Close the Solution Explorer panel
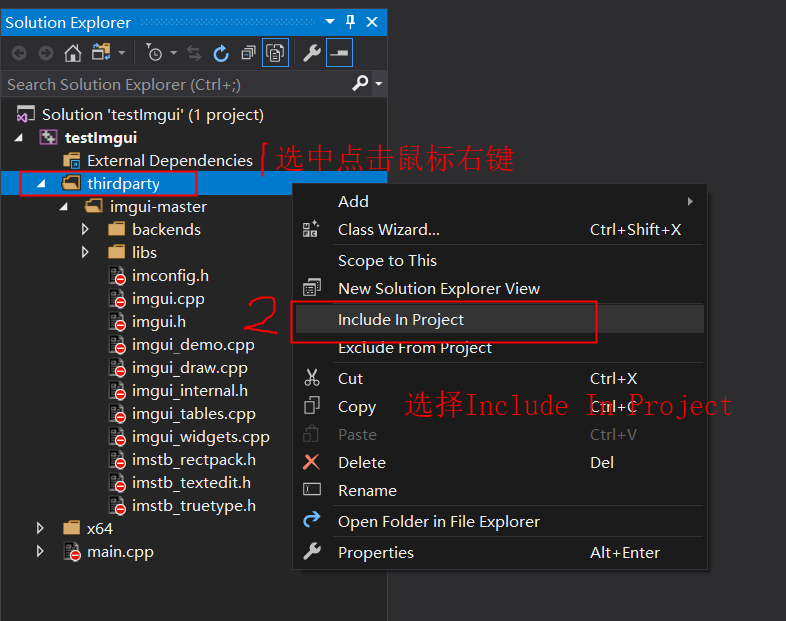The height and width of the screenshot is (621, 786). [372, 22]
